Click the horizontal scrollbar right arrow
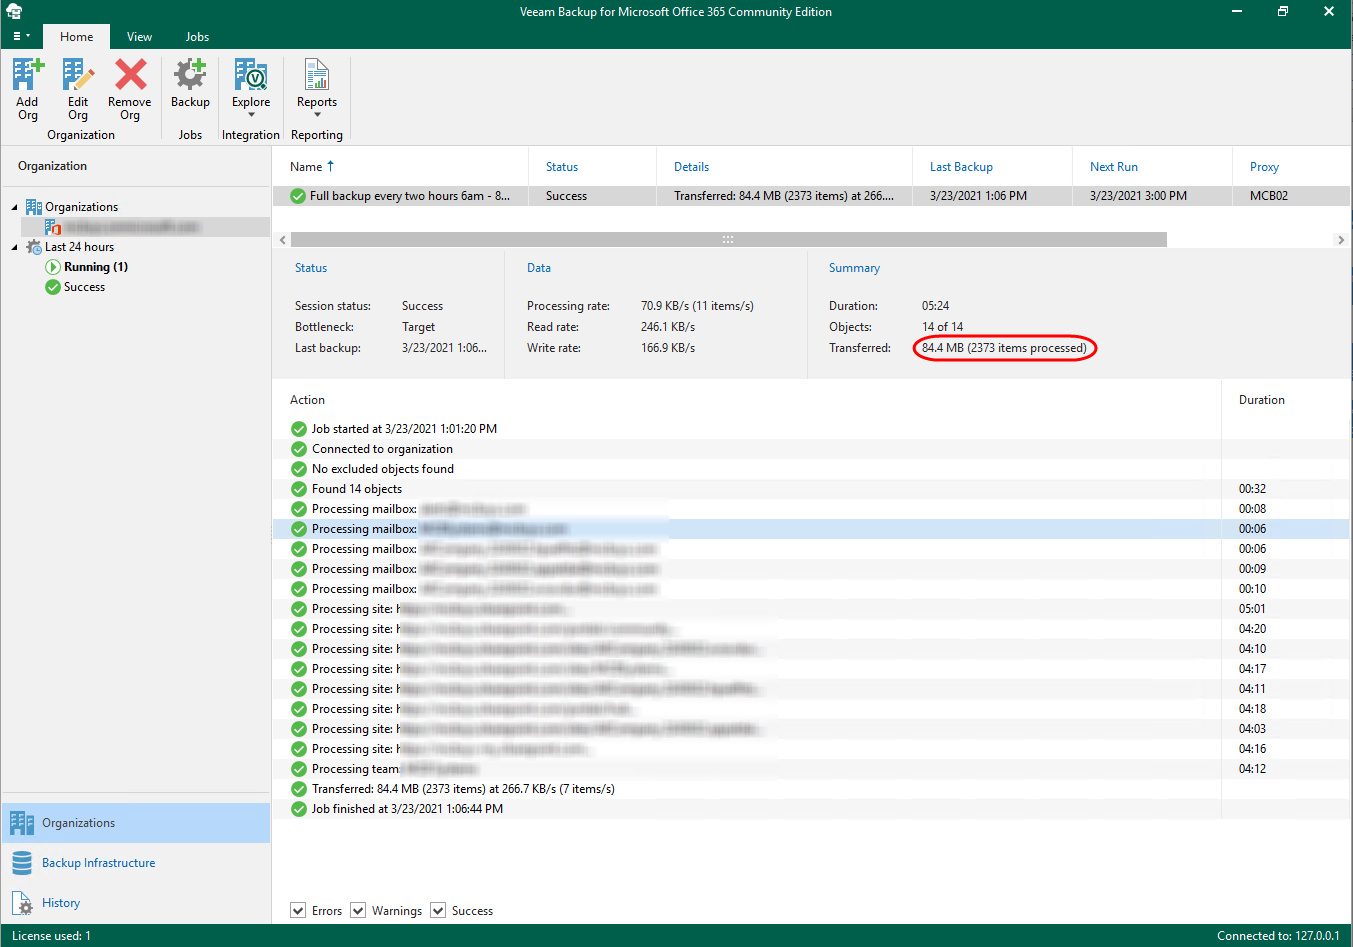The image size is (1353, 947). click(x=1341, y=240)
